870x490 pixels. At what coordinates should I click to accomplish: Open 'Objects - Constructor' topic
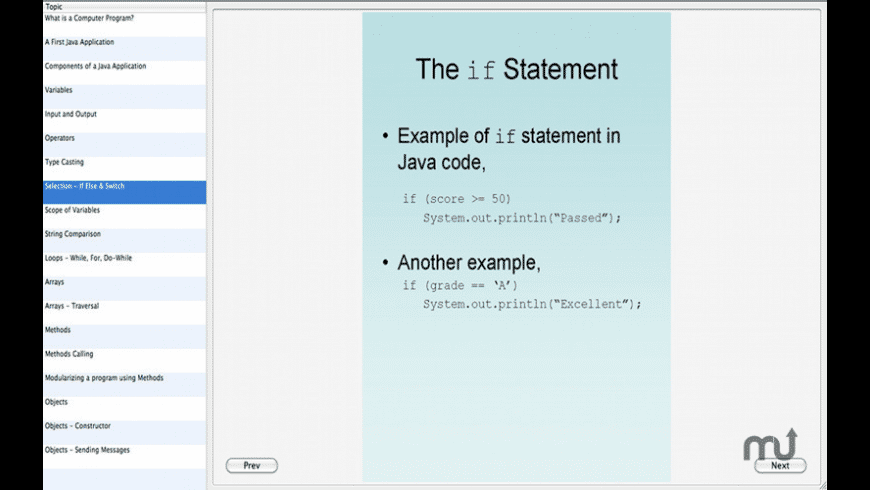pyautogui.click(x=124, y=432)
